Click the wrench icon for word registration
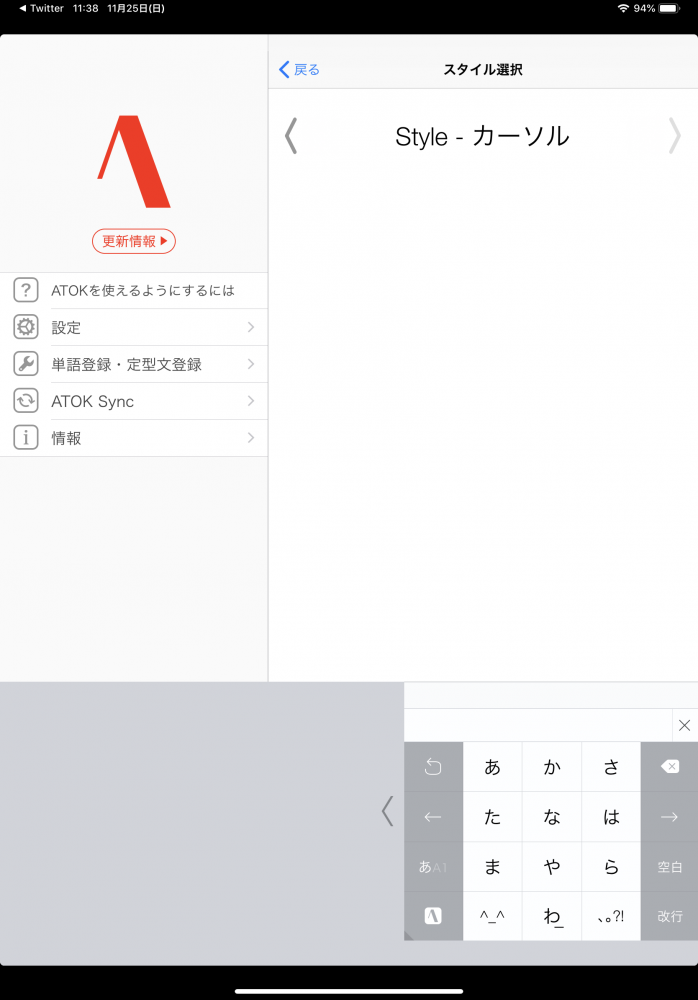The width and height of the screenshot is (698, 1000). tap(26, 364)
